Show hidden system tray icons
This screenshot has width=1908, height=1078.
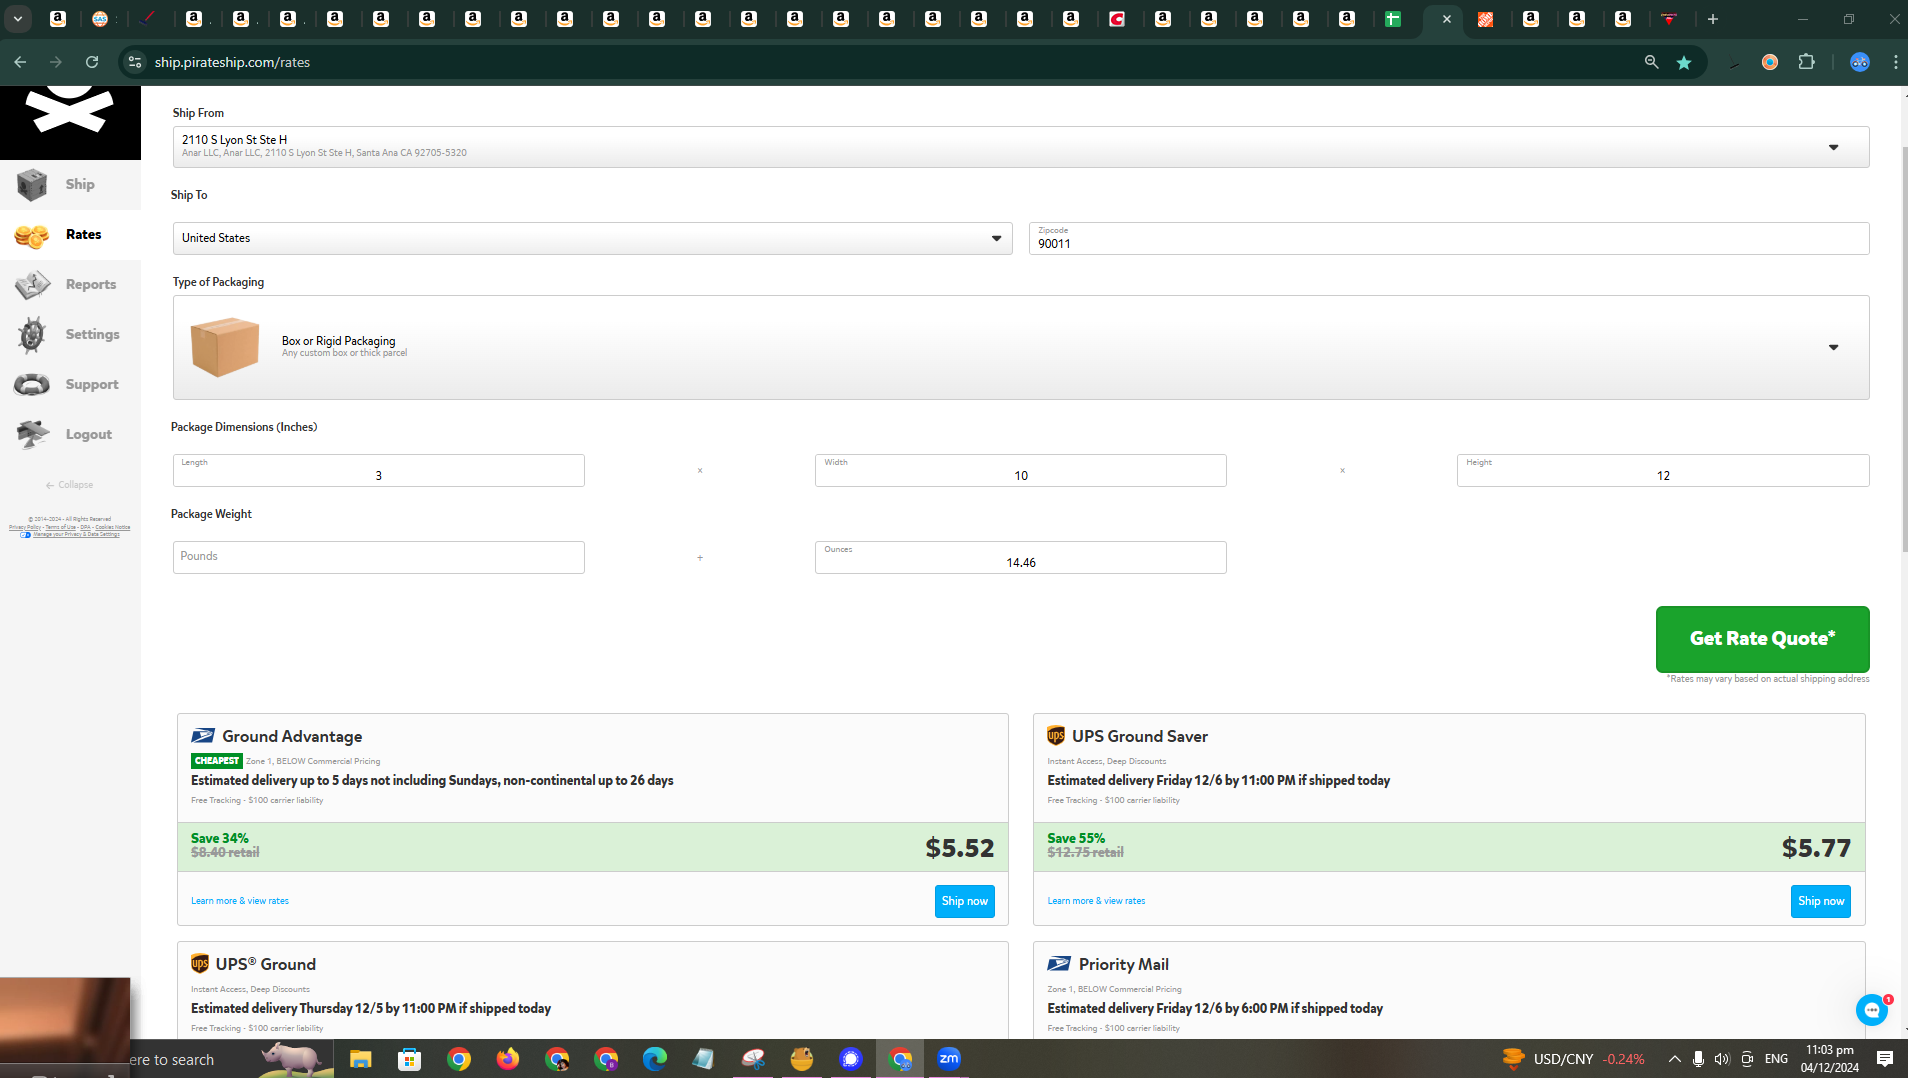pyautogui.click(x=1674, y=1059)
